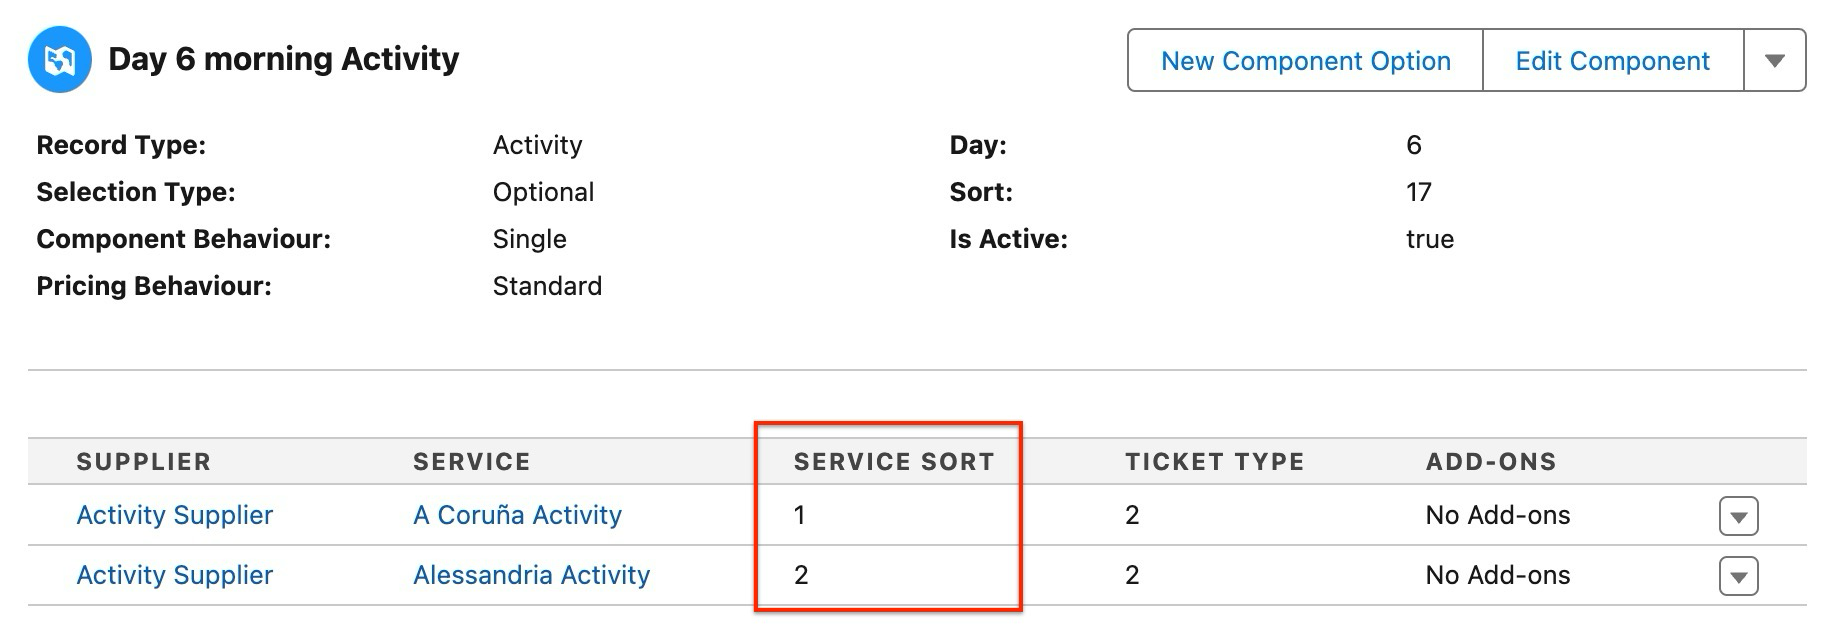This screenshot has width=1832, height=638.
Task: Click the Day 6 morning Activity title
Action: point(284,59)
